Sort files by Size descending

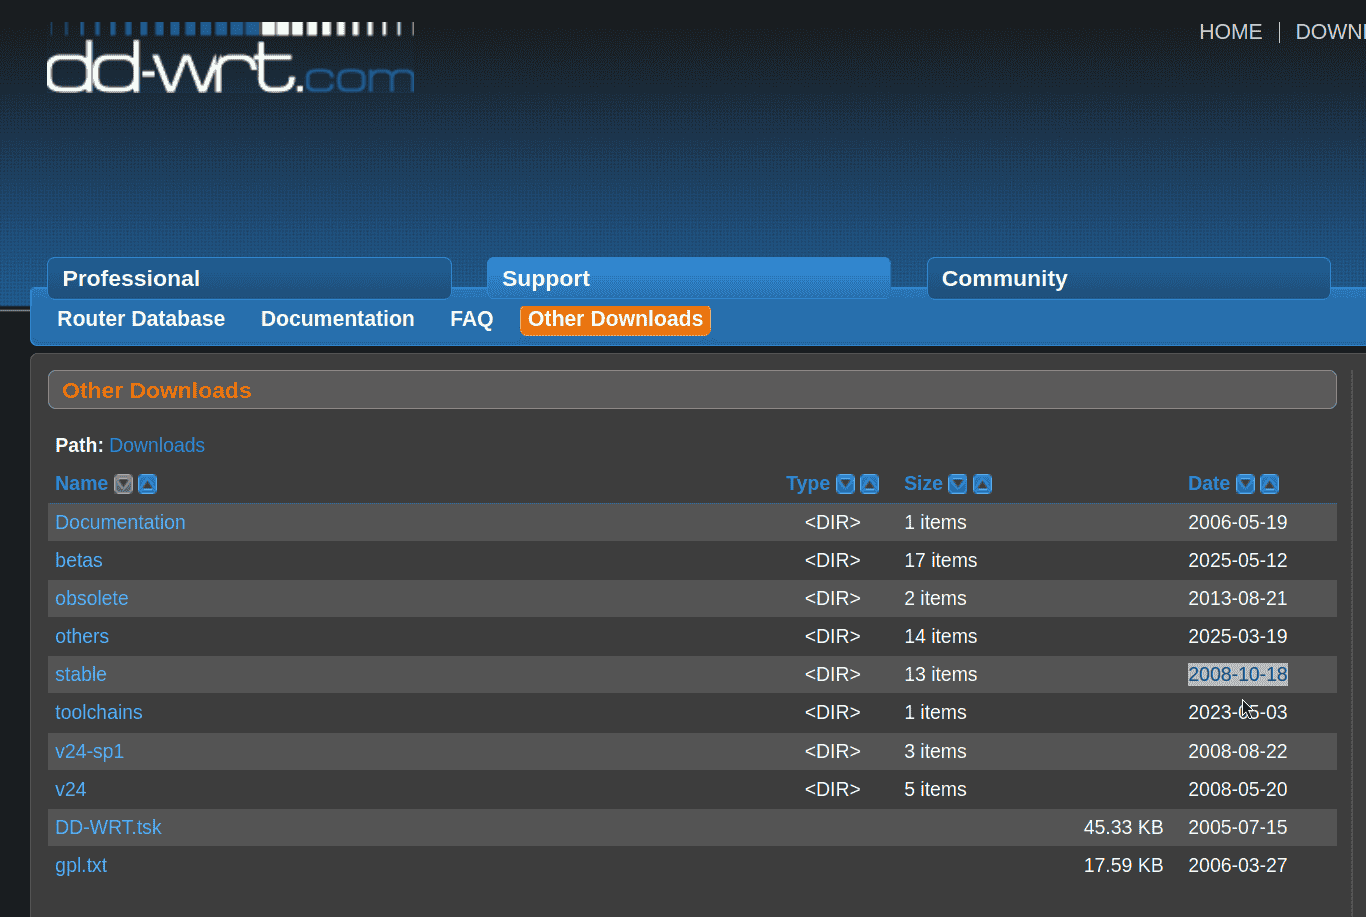coord(958,483)
